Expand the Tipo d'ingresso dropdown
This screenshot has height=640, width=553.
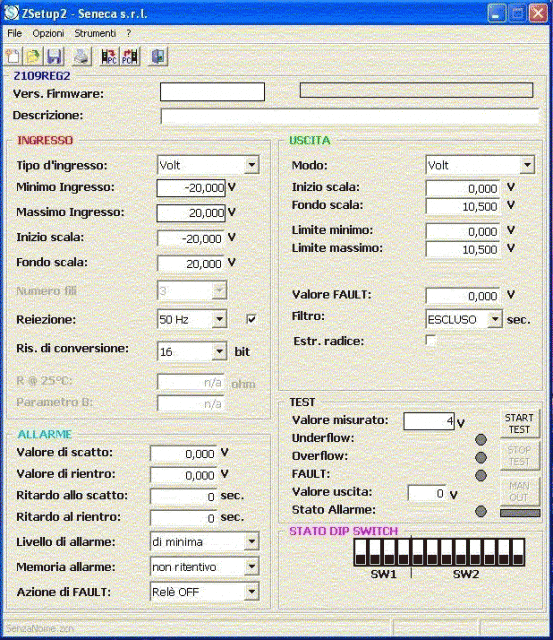point(252,165)
